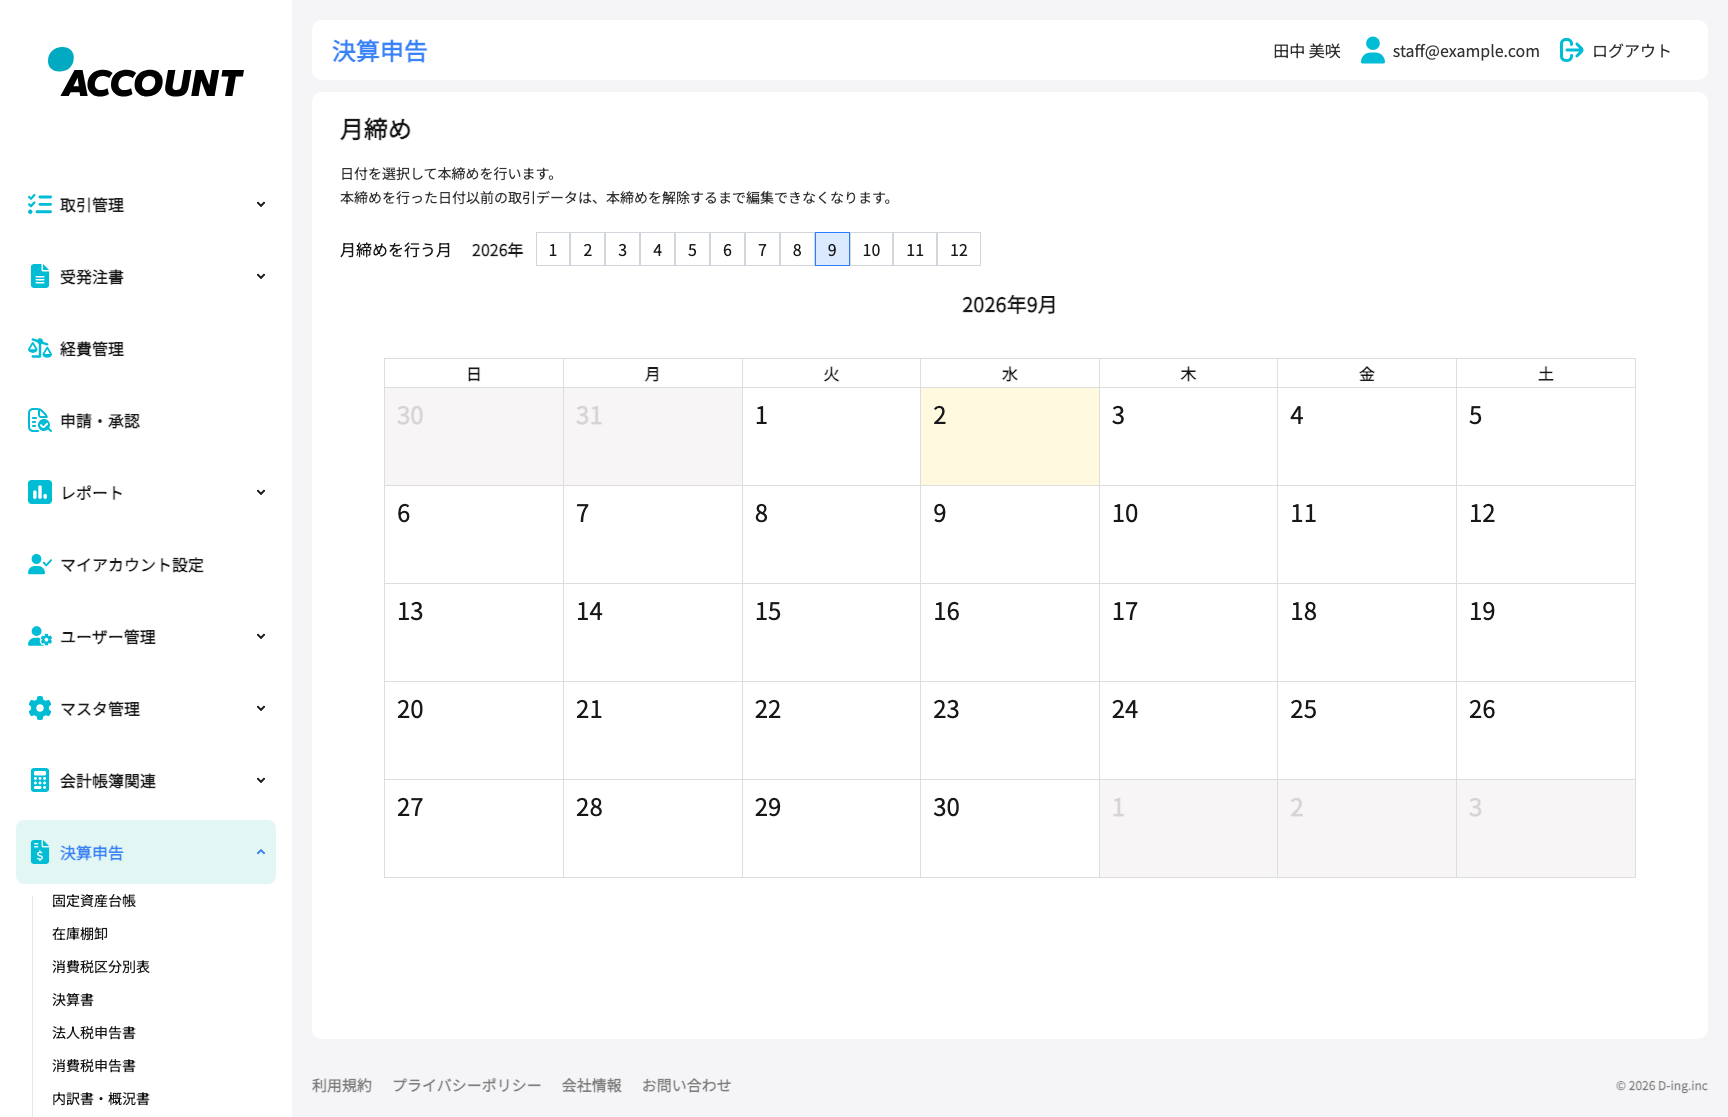
Task: Expand the 取引管理 menu chevron
Action: (261, 205)
